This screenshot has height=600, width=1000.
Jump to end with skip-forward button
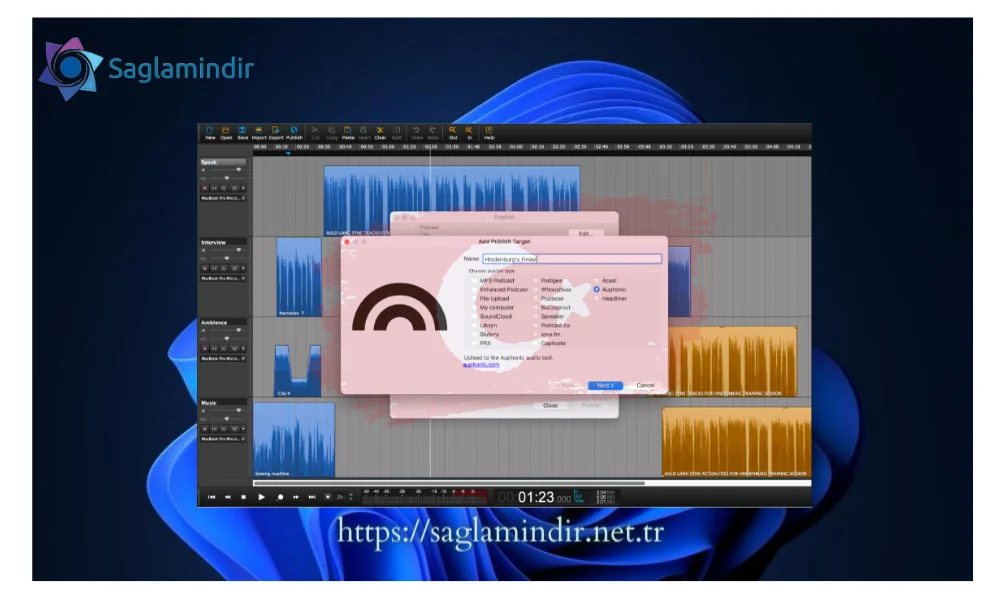pyautogui.click(x=312, y=497)
